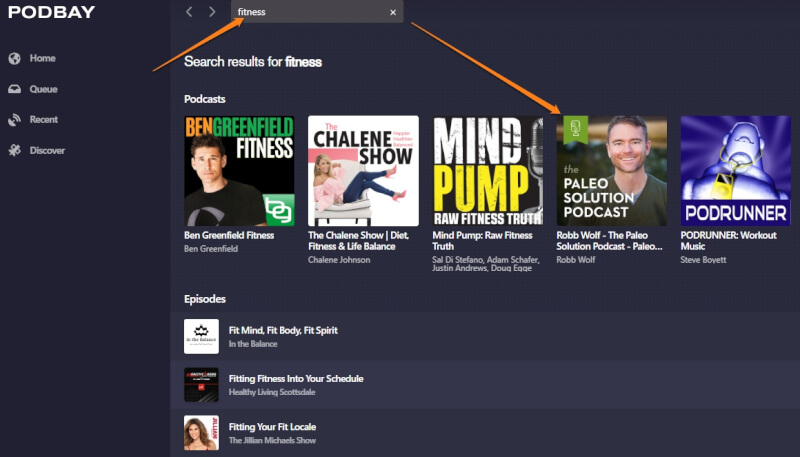Open The Chalene Show cover art
This screenshot has height=457, width=800.
(x=363, y=171)
